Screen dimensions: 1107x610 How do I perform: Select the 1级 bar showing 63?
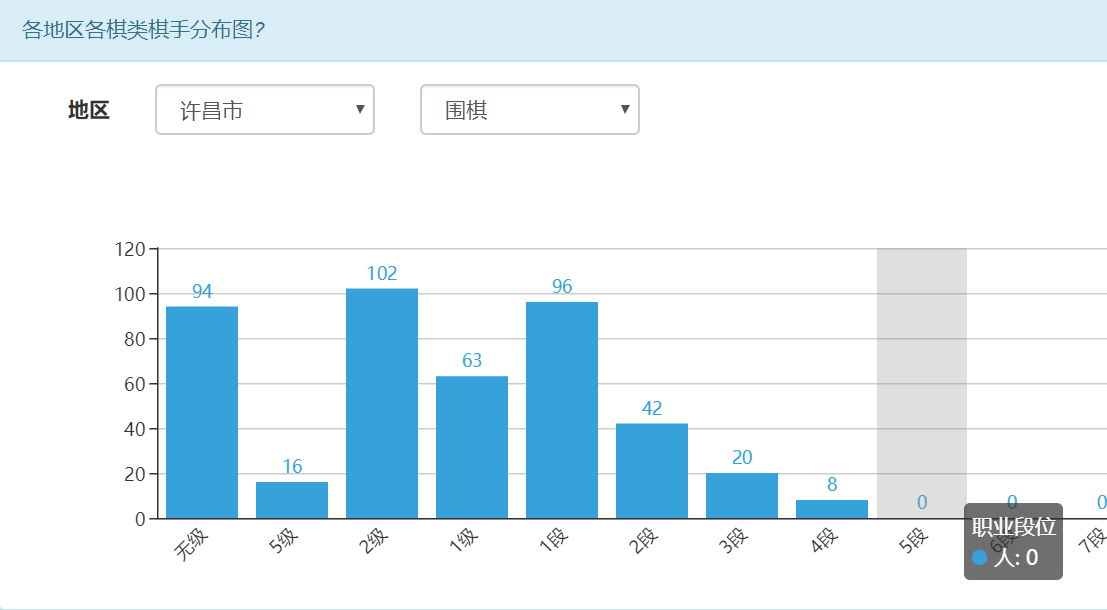point(472,447)
